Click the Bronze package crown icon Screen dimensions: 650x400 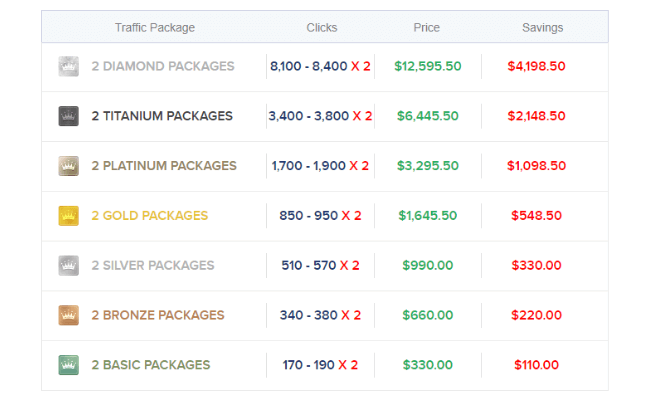tap(68, 315)
